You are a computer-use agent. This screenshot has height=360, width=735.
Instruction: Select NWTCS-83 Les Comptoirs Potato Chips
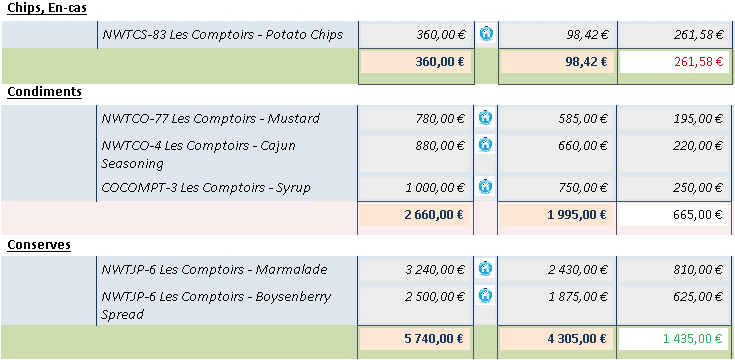(222, 34)
